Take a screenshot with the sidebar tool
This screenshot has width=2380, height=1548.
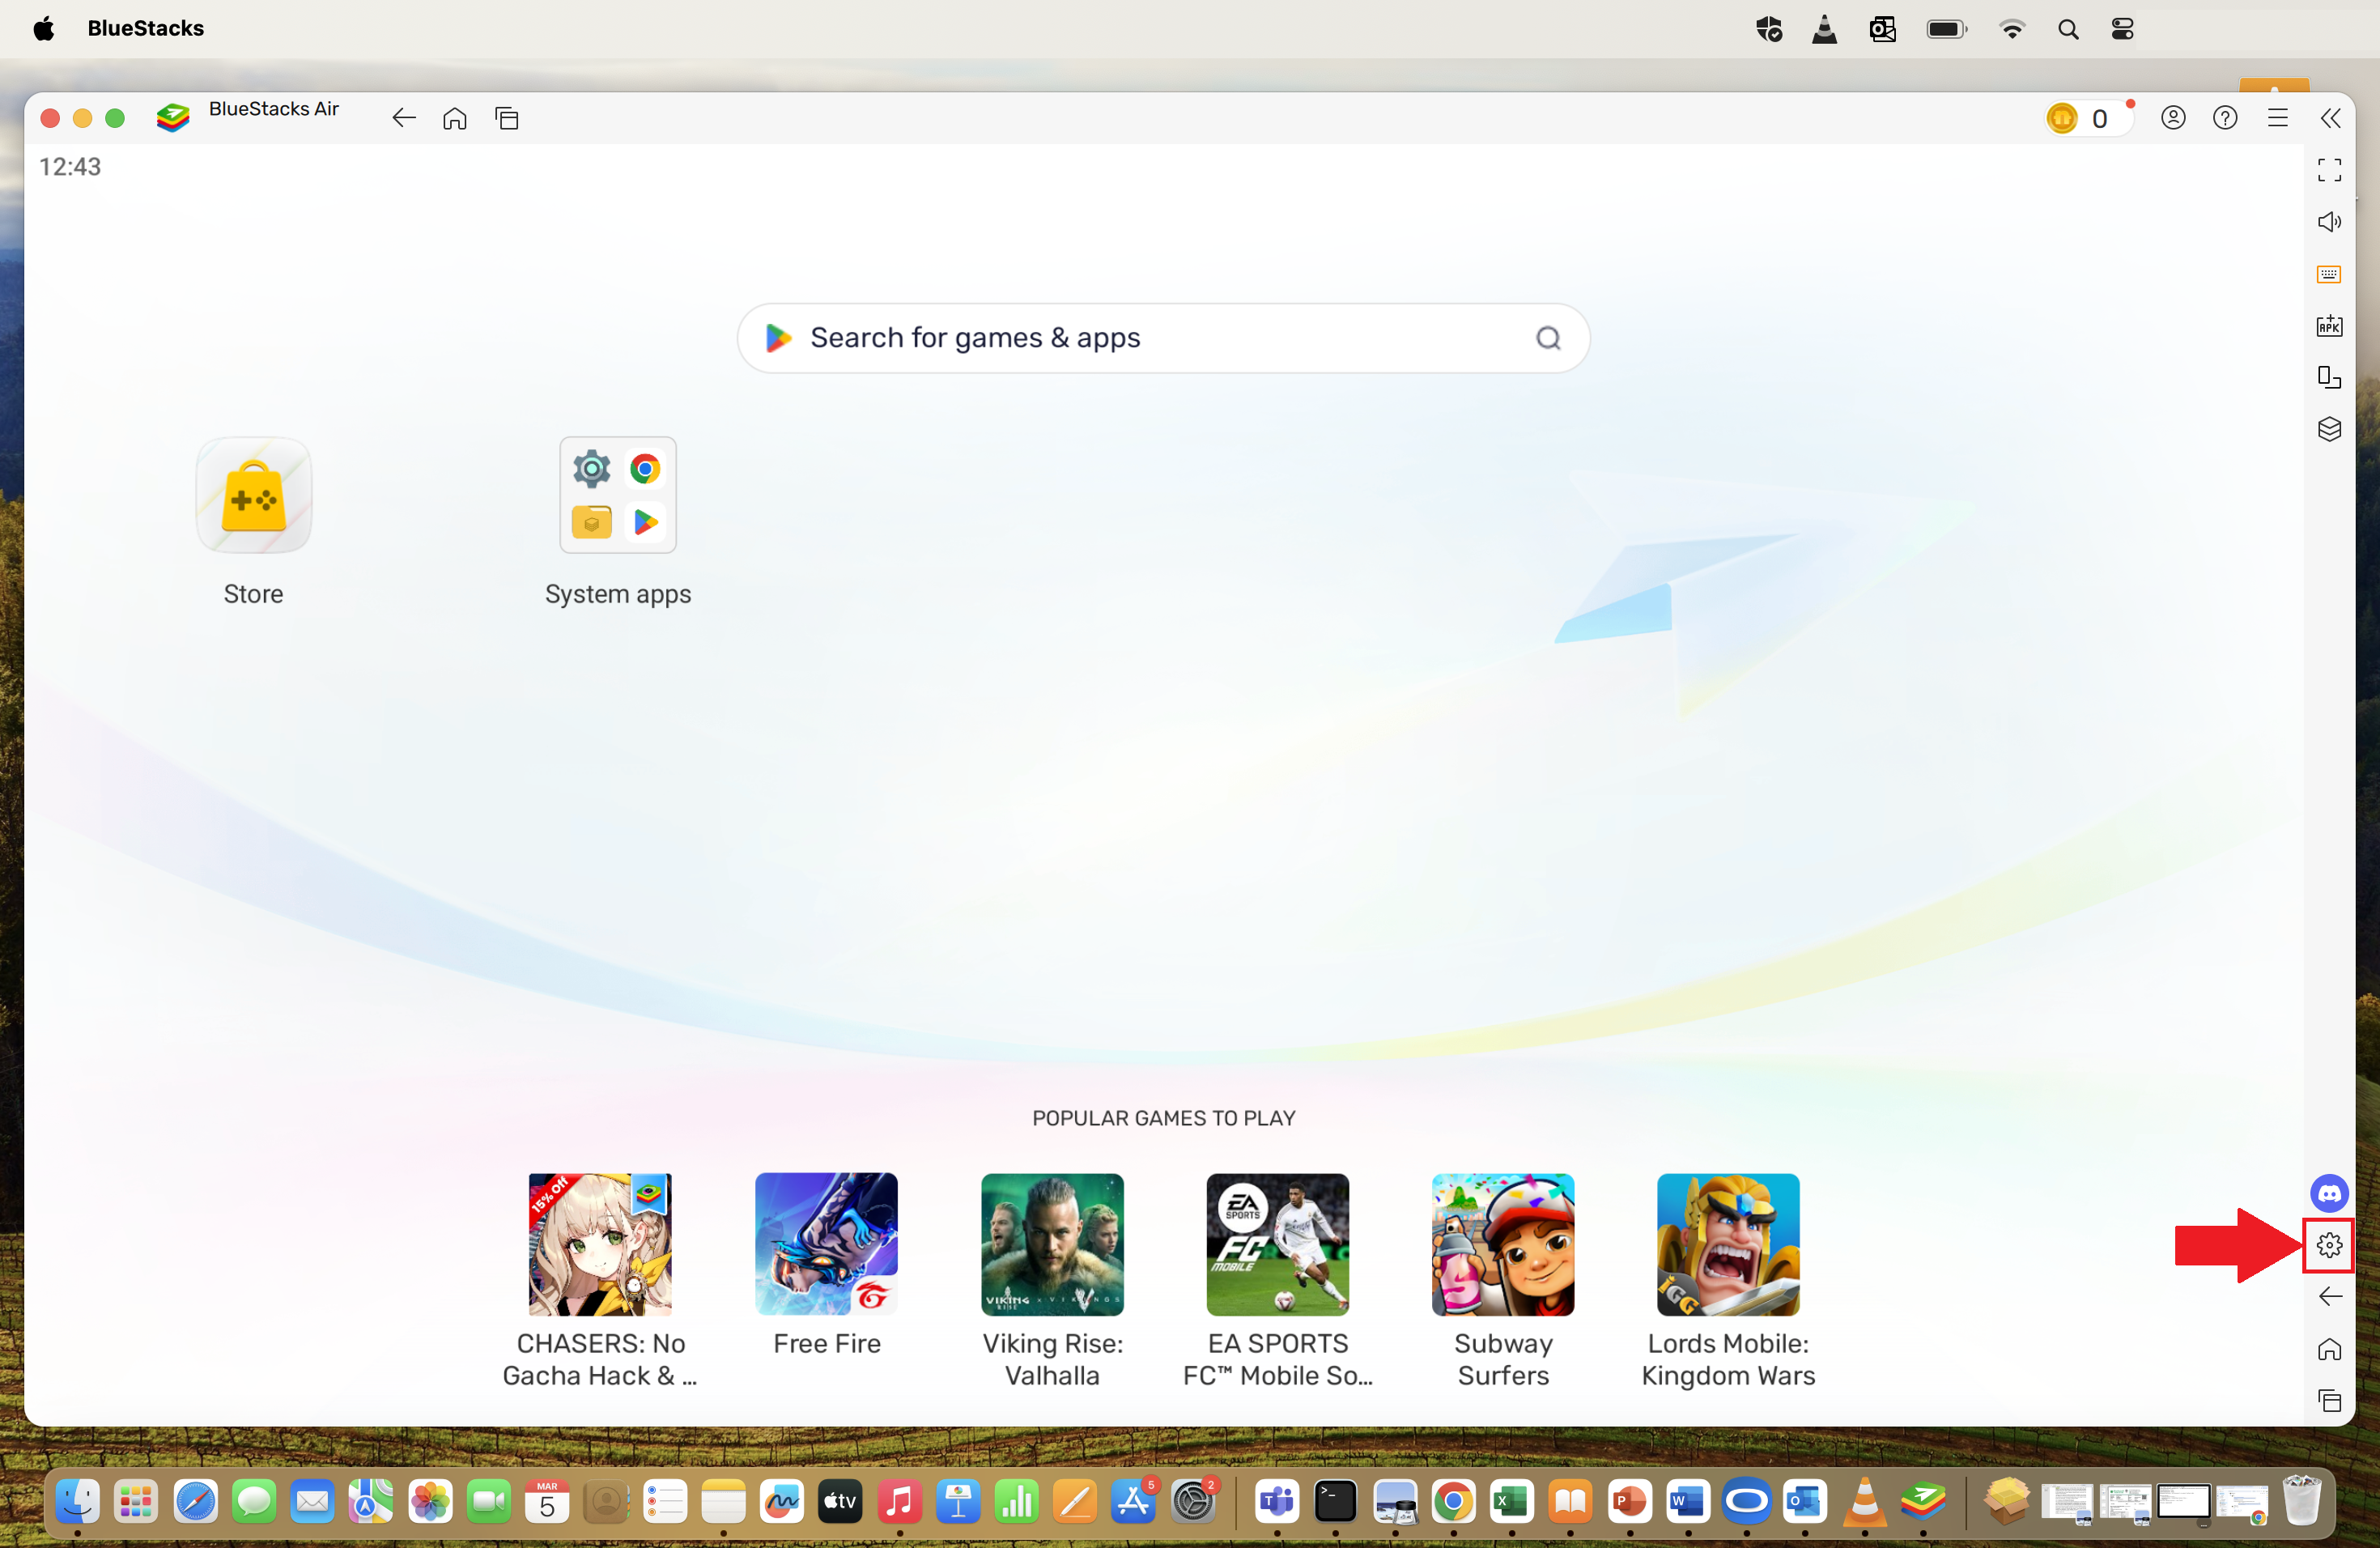pyautogui.click(x=2330, y=378)
